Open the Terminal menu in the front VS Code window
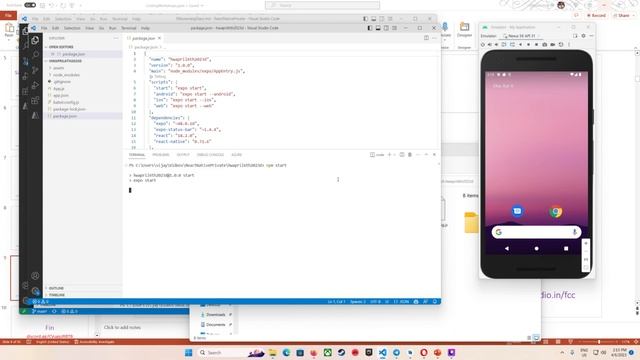640x360 pixels. 129,28
